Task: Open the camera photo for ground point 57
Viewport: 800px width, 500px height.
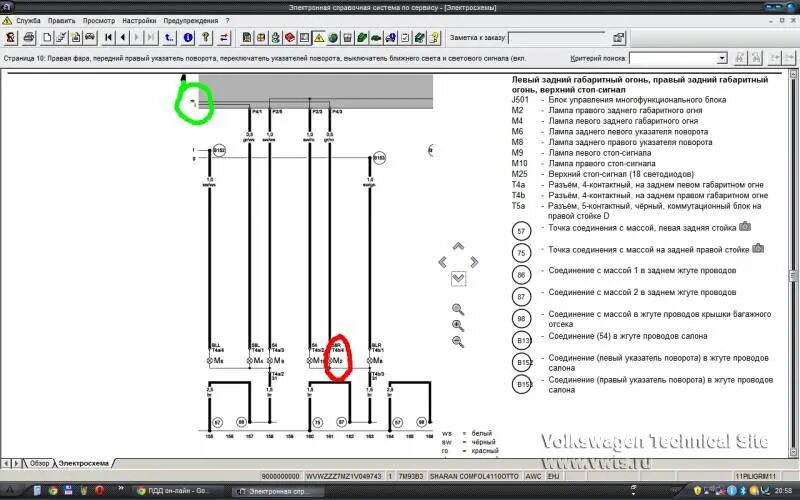Action: [745, 226]
